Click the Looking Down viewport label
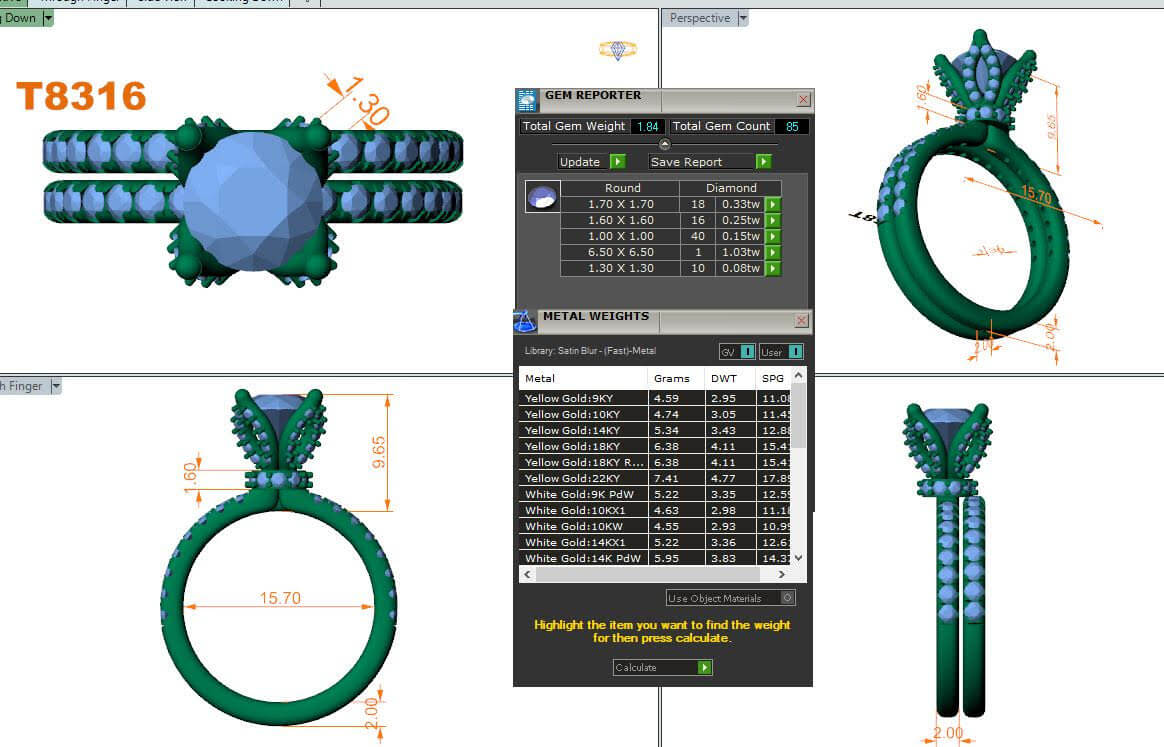 (x=20, y=18)
